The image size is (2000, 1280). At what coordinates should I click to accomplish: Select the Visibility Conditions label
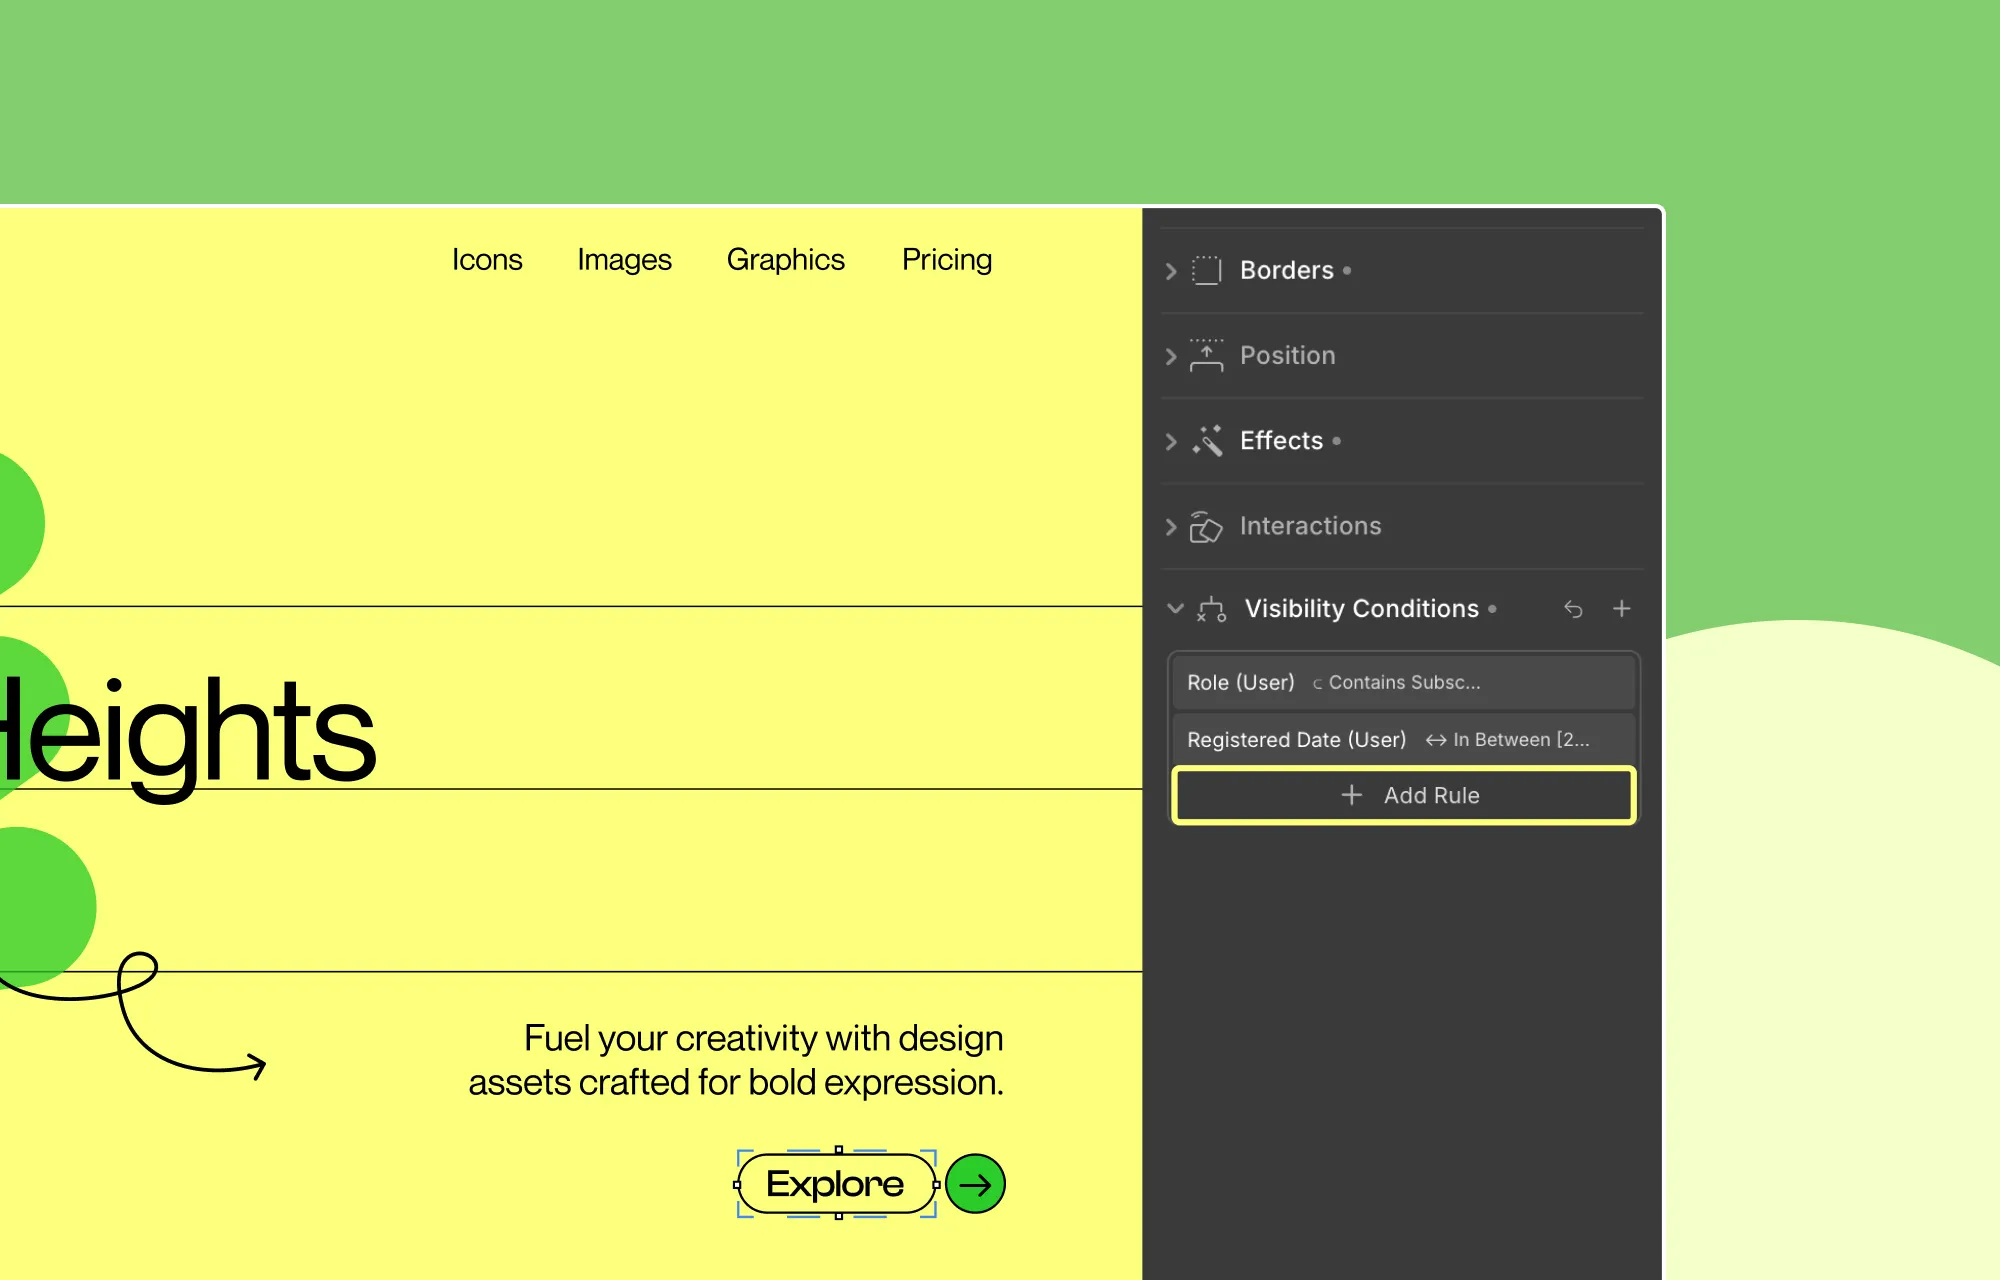[x=1362, y=609]
